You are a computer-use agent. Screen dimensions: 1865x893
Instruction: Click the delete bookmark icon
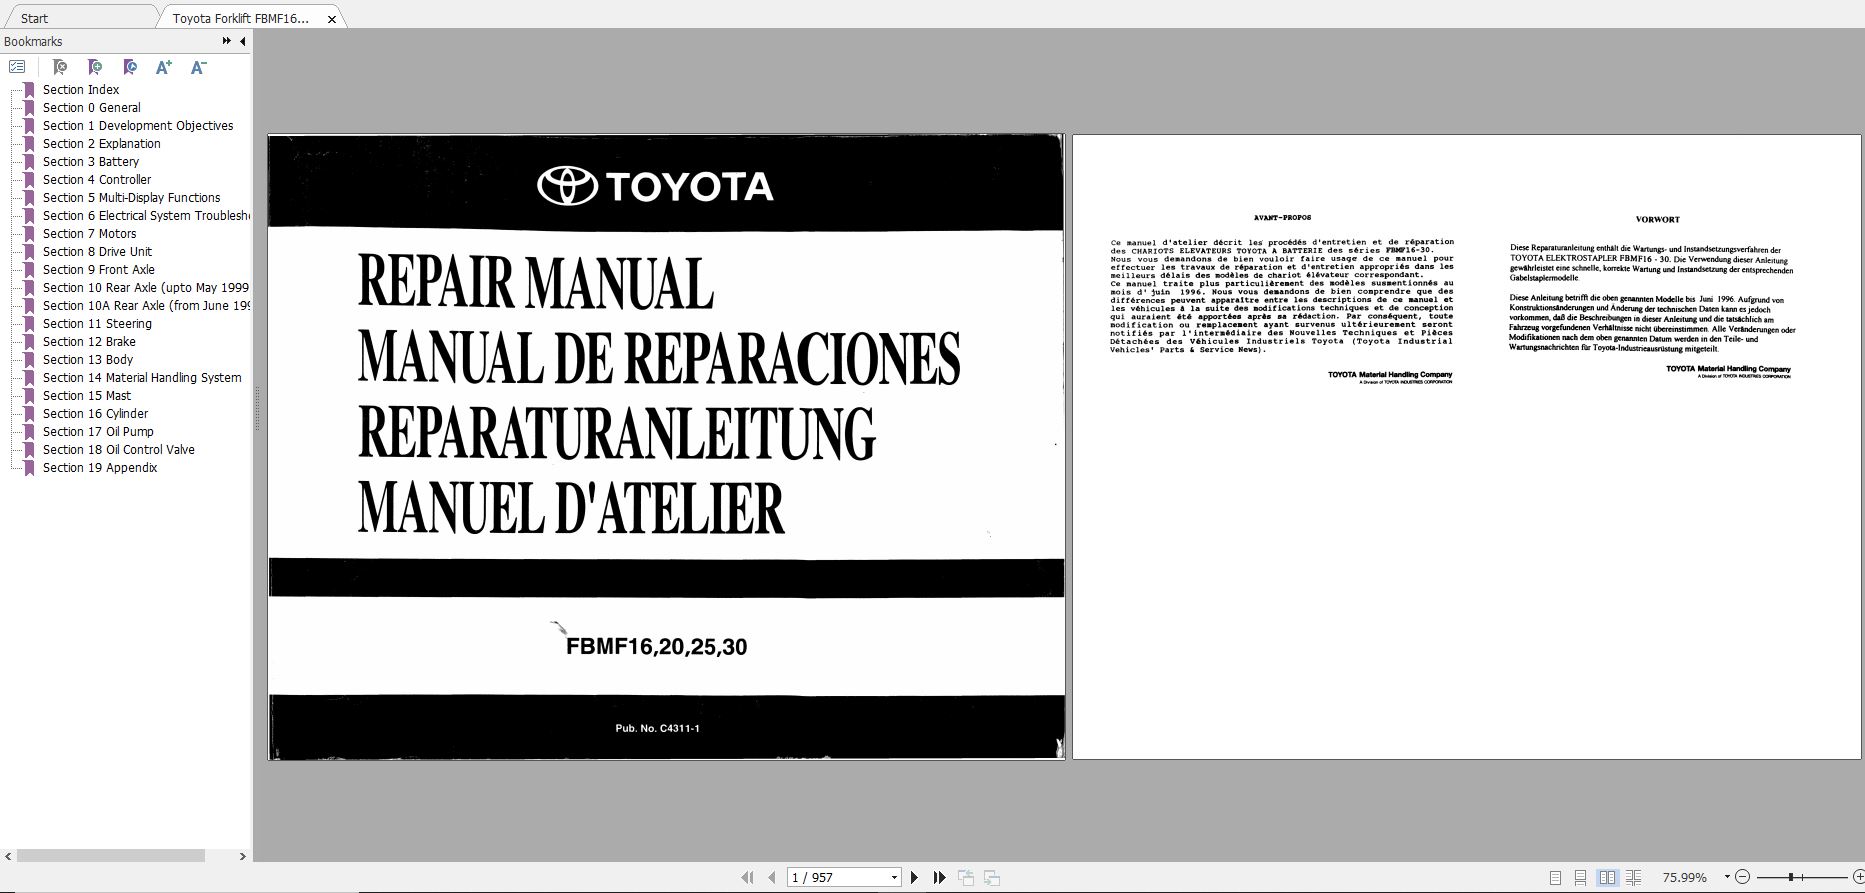coord(60,67)
